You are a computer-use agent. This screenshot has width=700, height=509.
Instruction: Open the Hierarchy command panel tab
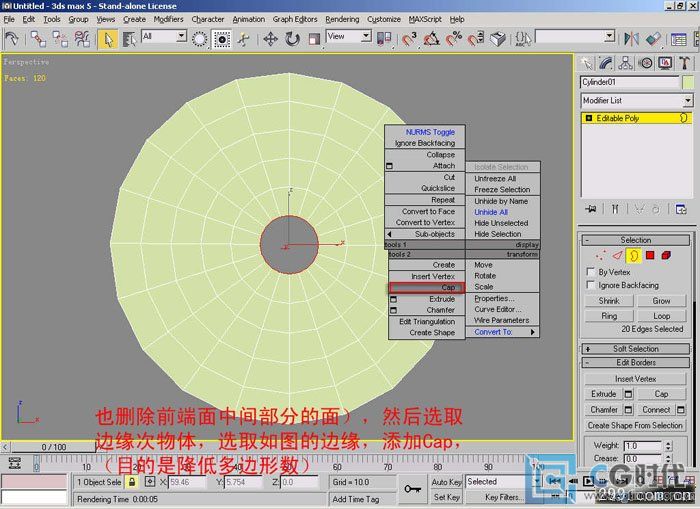point(625,63)
